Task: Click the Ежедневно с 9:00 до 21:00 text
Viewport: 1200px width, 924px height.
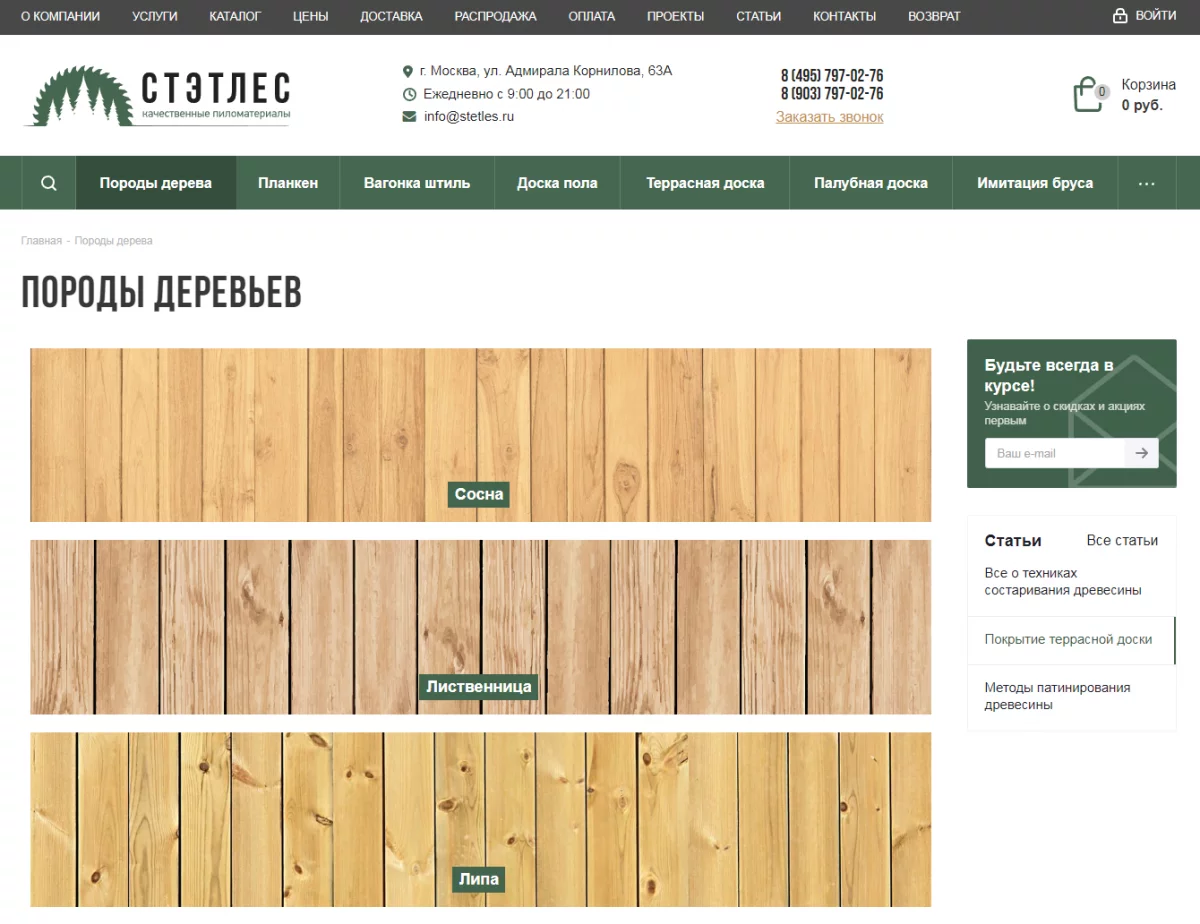Action: pos(506,94)
